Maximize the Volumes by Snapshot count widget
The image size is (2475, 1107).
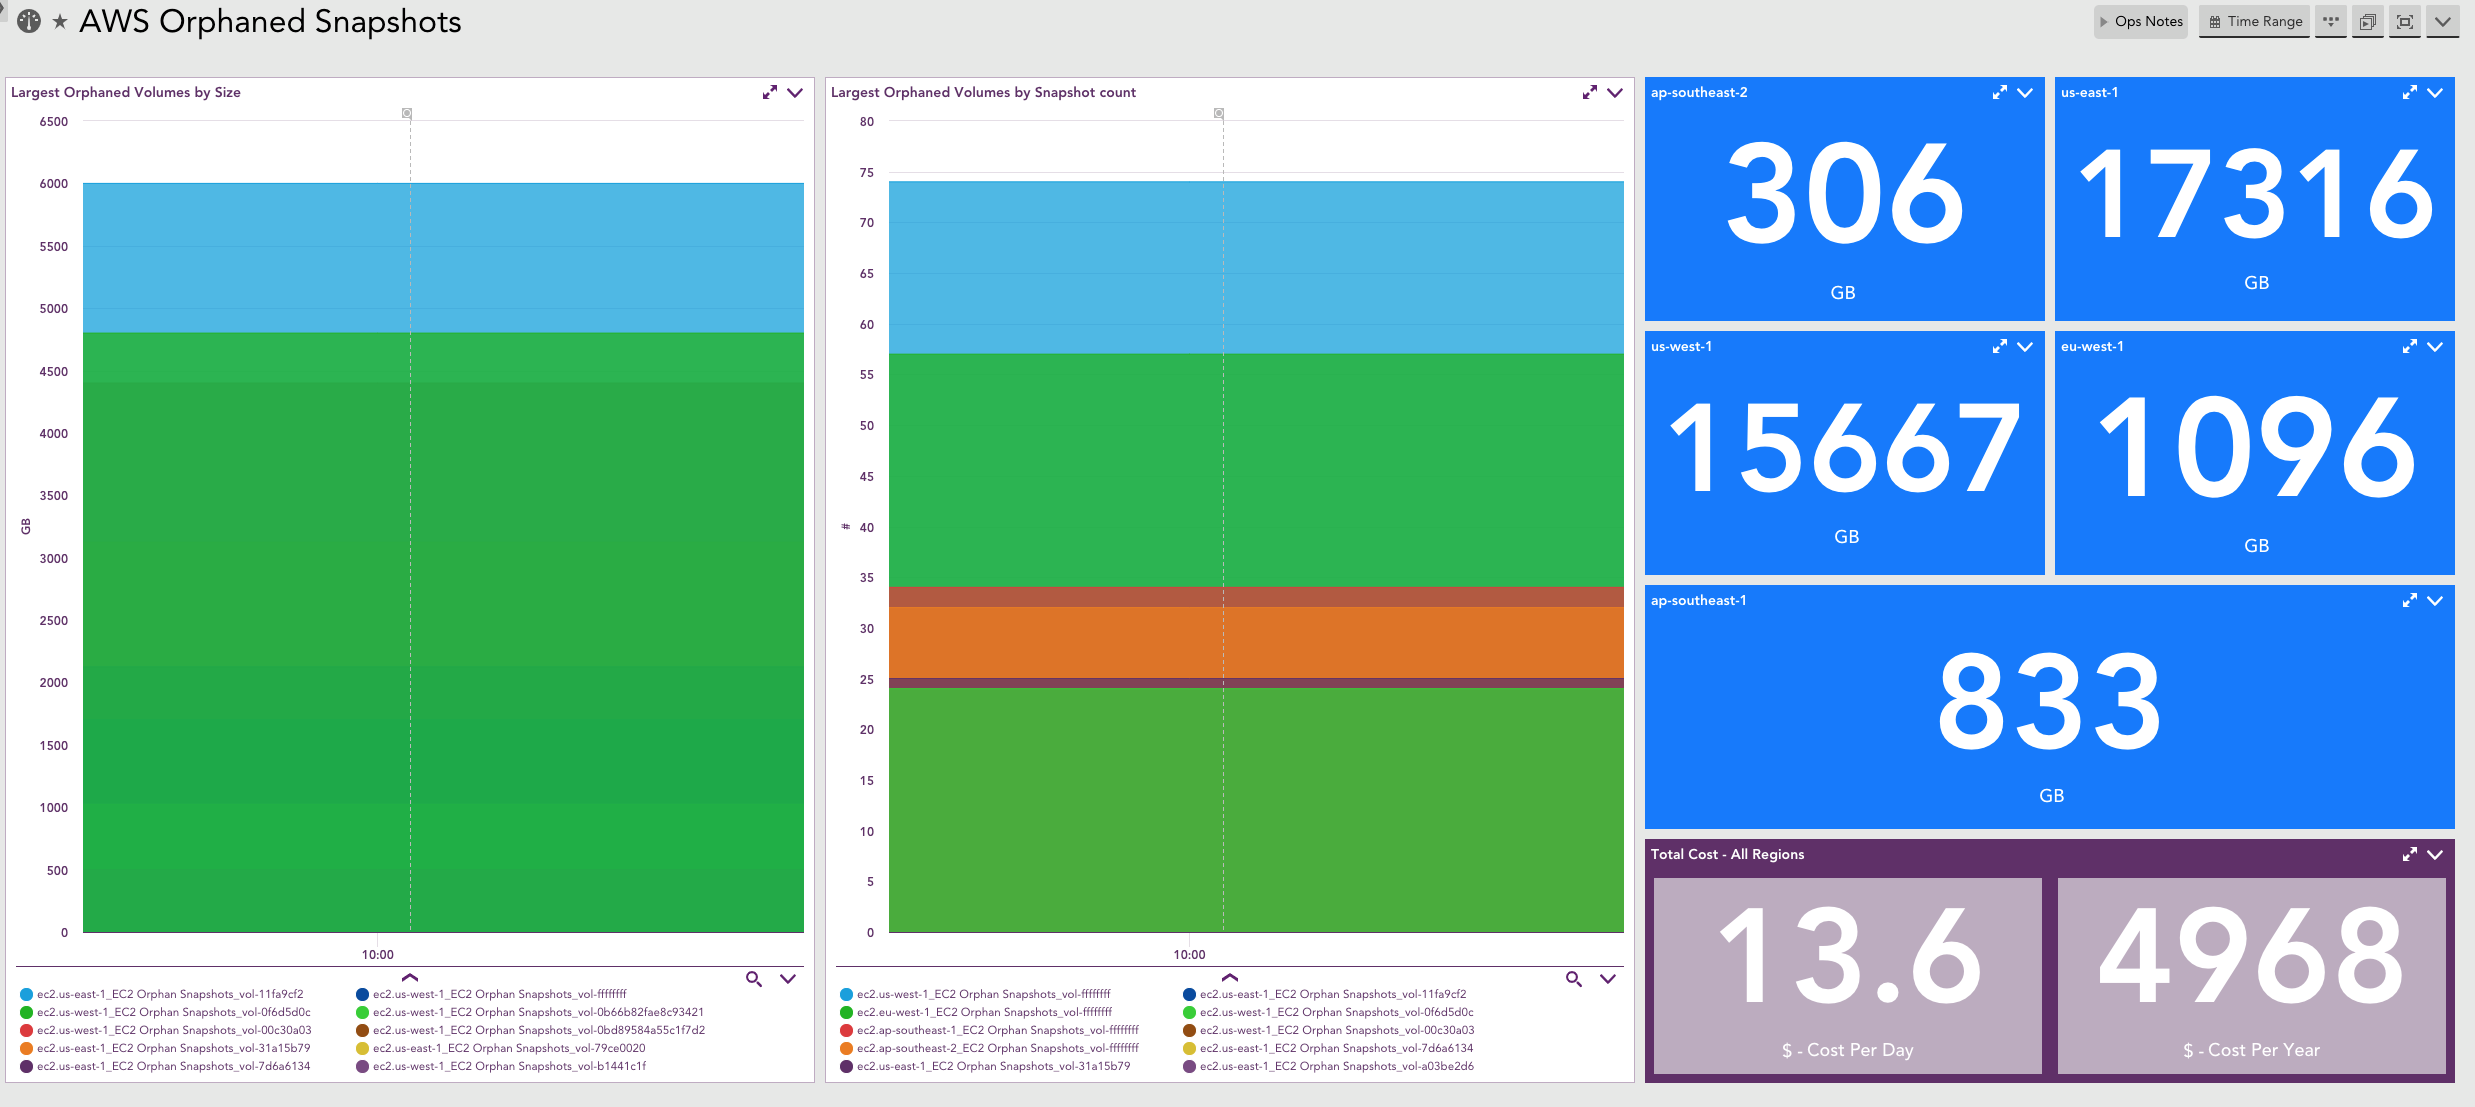coord(1590,92)
